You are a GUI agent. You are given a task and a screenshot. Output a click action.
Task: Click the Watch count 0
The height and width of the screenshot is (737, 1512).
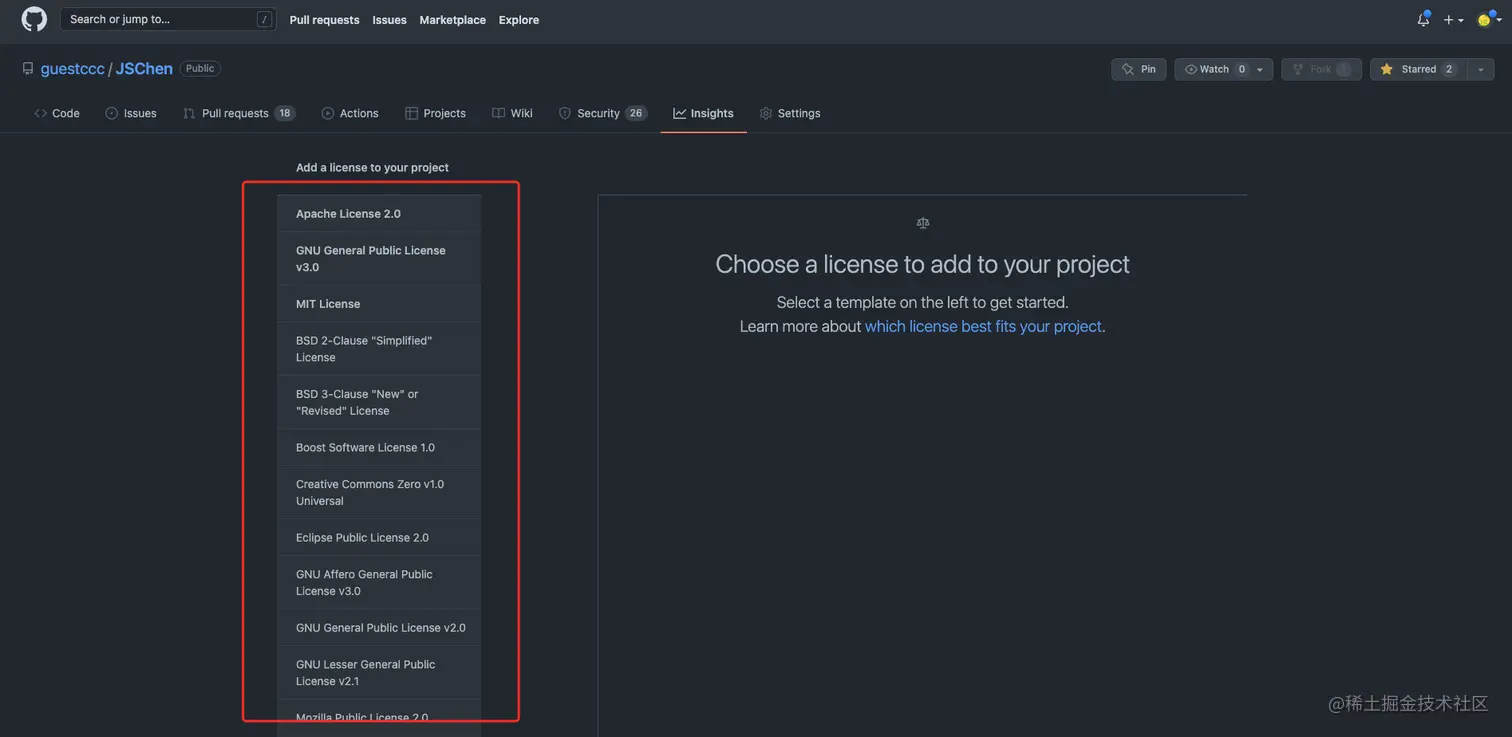coord(1242,69)
